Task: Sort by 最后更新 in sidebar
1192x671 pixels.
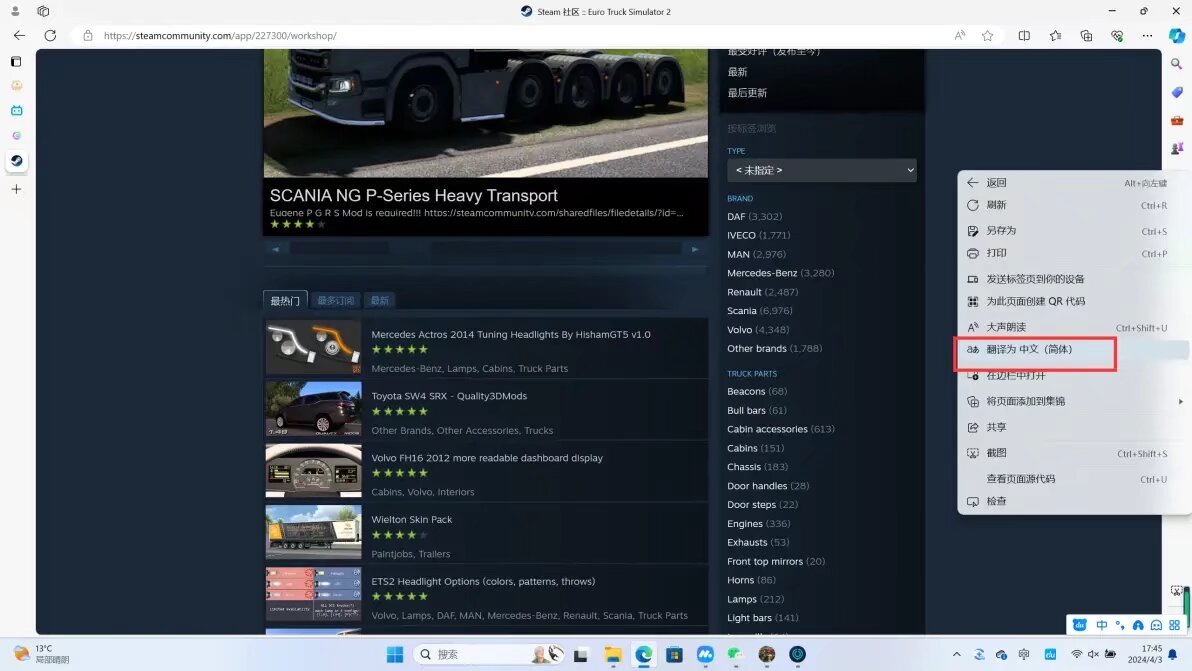Action: point(747,93)
